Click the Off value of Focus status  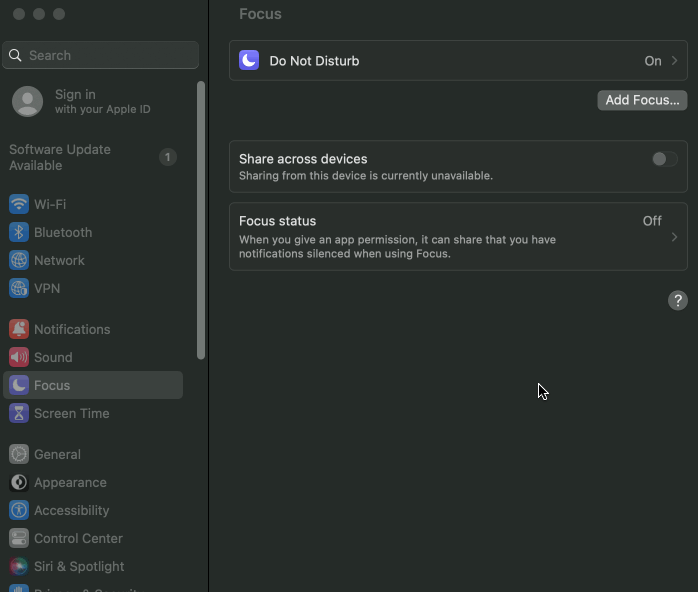point(652,221)
